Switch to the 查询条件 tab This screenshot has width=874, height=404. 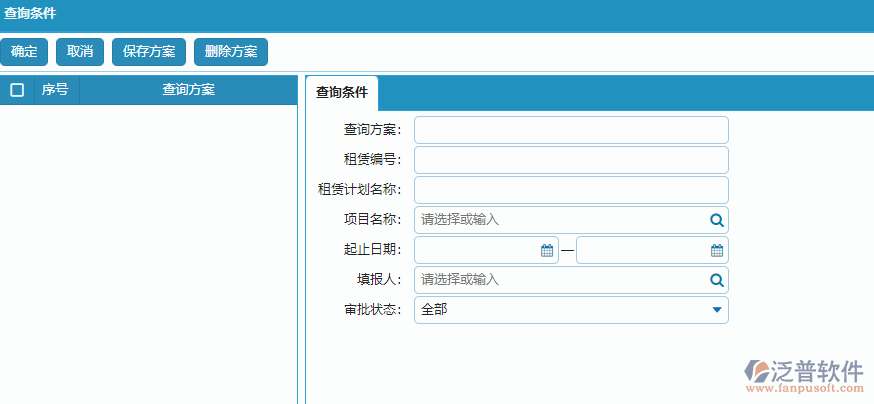tap(342, 93)
